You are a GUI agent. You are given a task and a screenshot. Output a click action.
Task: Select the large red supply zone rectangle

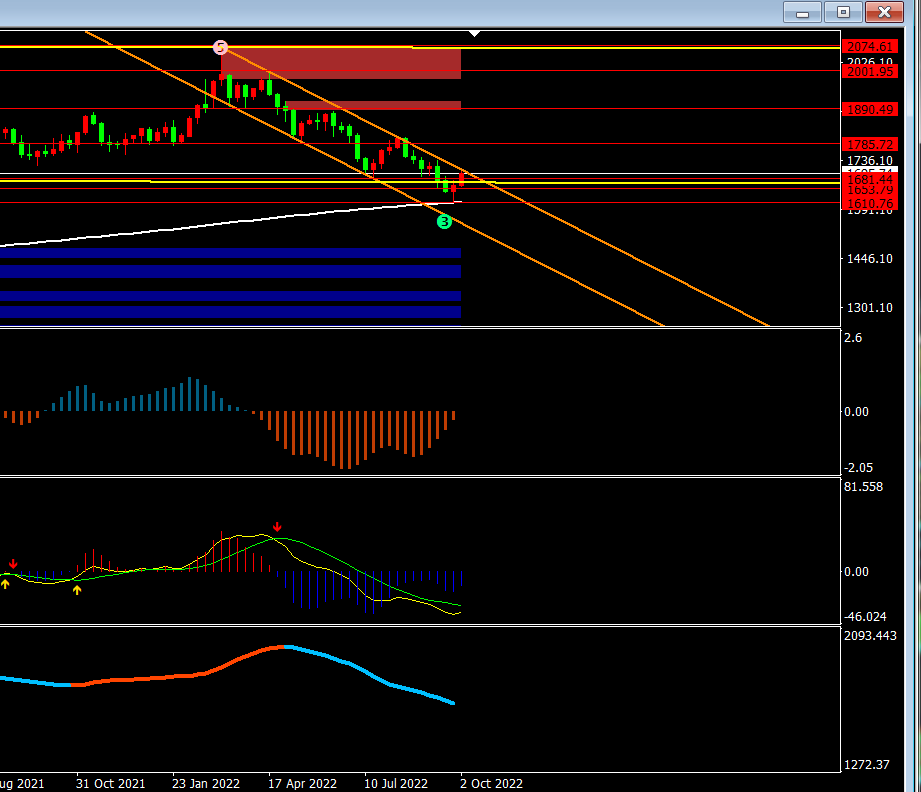click(x=341, y=63)
